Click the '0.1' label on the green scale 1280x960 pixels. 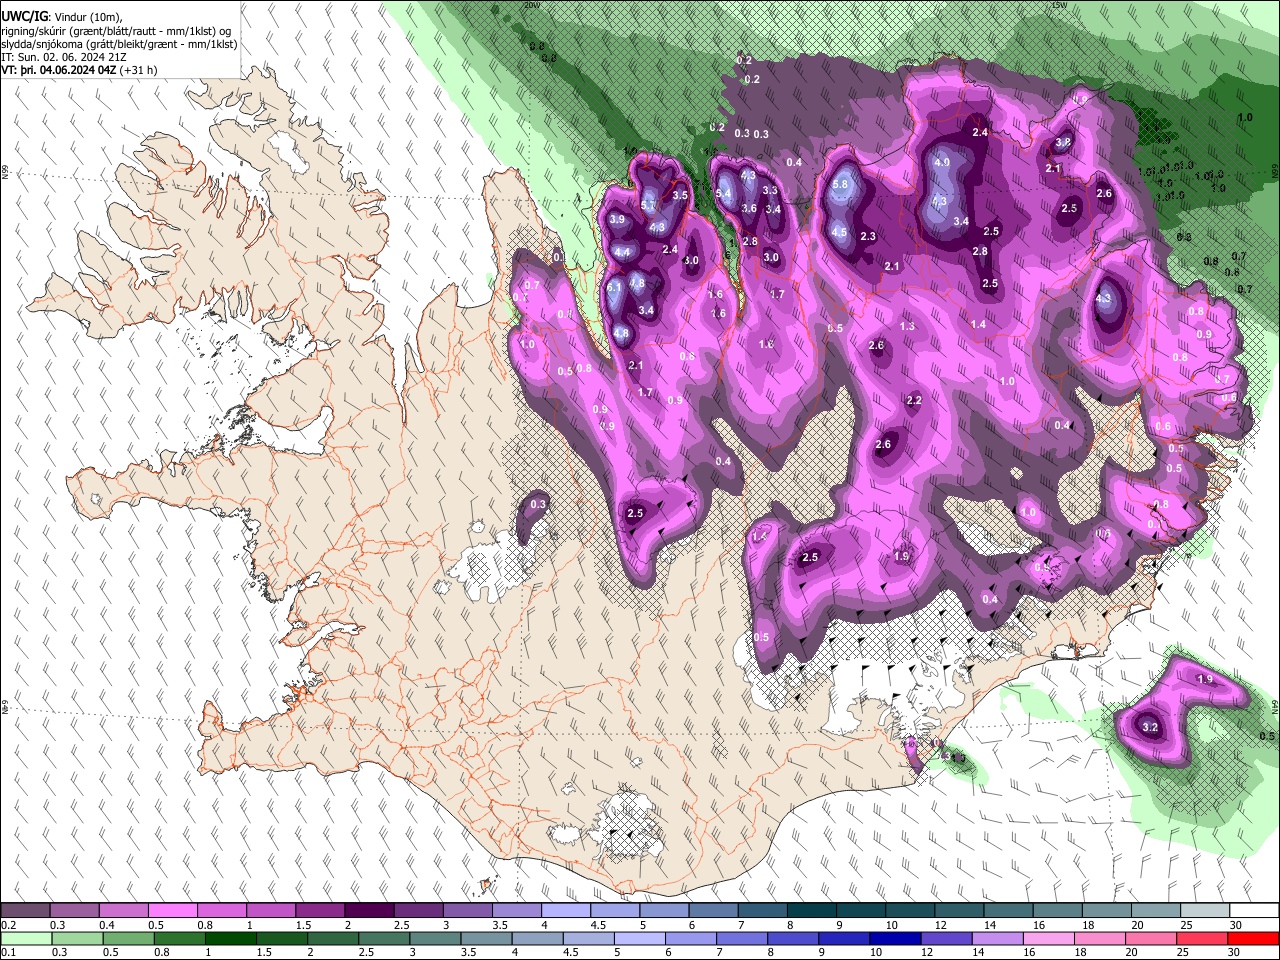pos(8,952)
